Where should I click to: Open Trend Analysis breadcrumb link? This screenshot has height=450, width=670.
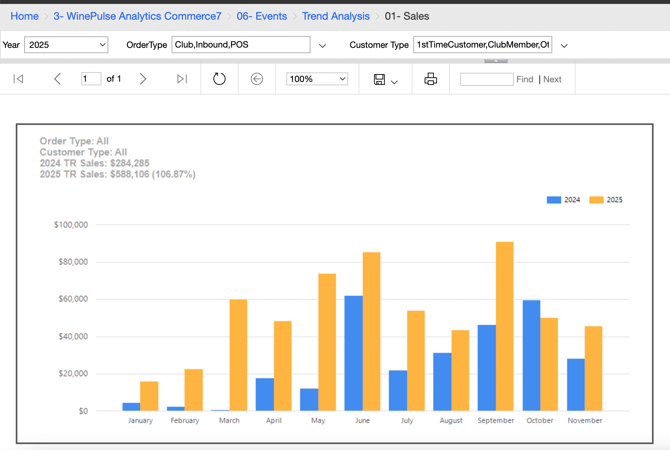point(335,16)
